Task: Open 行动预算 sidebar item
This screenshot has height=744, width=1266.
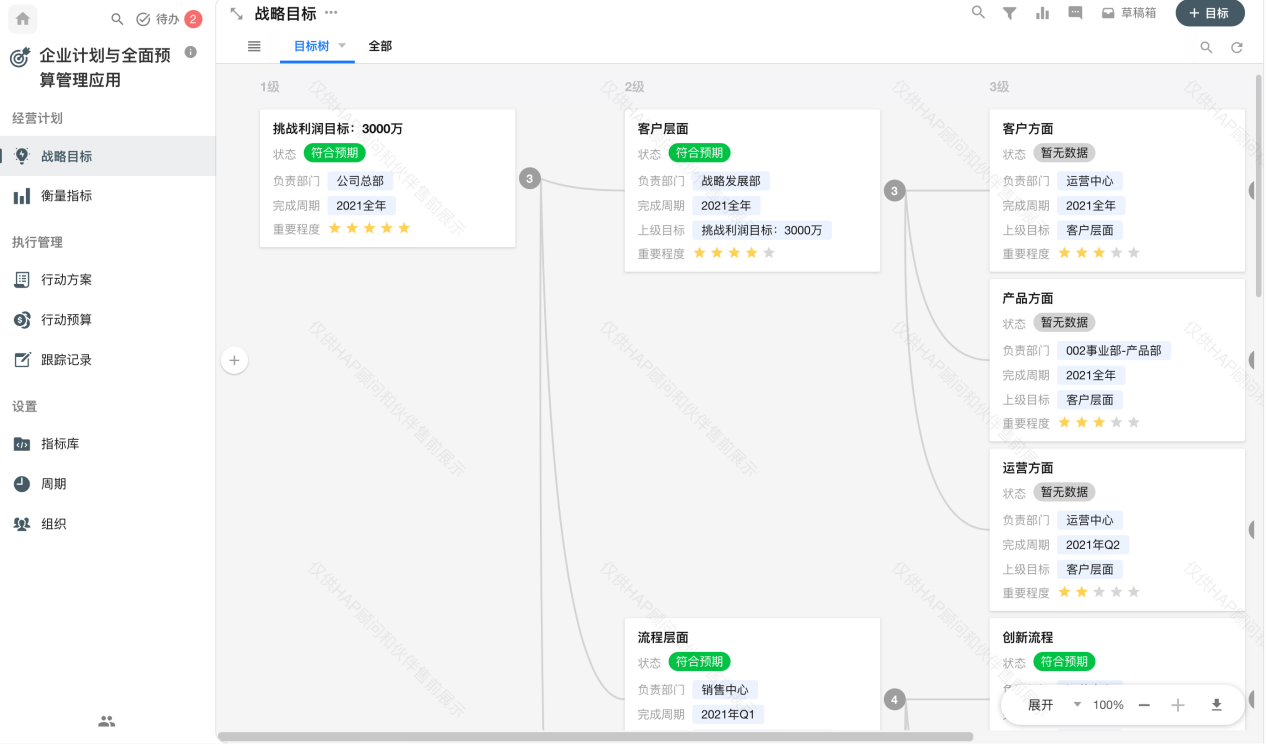Action: pos(108,320)
